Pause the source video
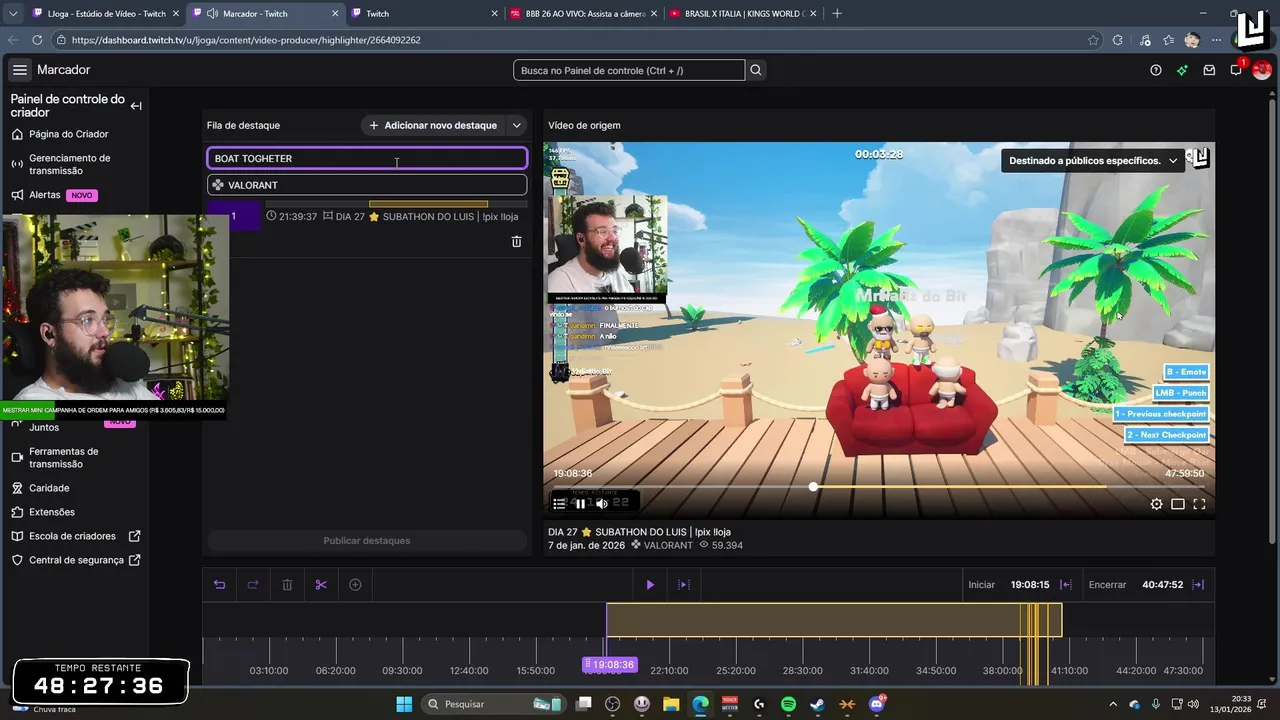The width and height of the screenshot is (1280, 720). tap(580, 504)
